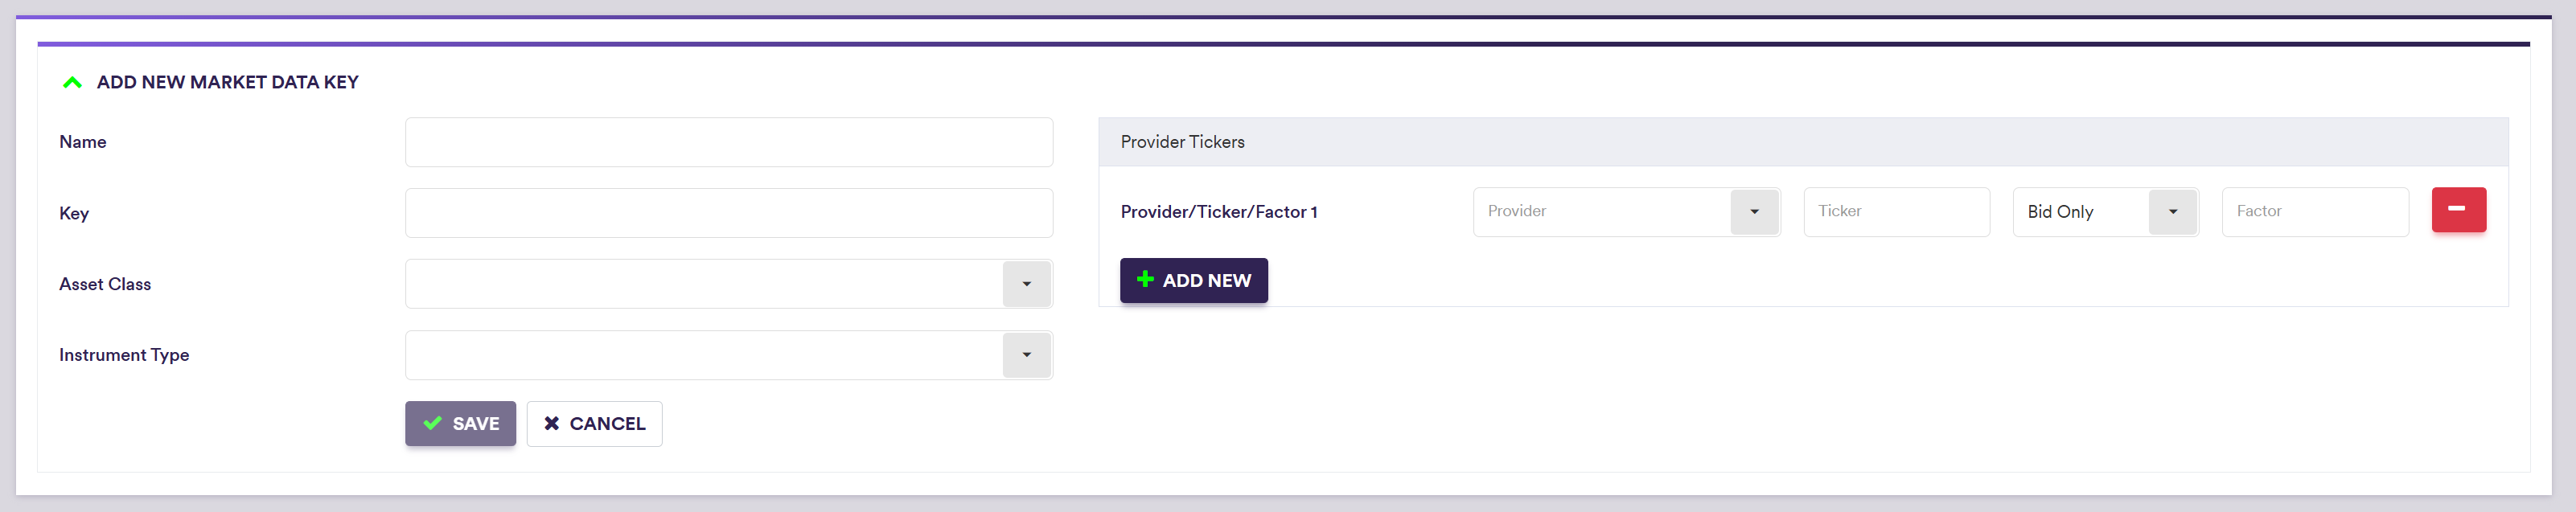The width and height of the screenshot is (2576, 512).
Task: Open the Bid Only dropdown arrow
Action: point(2172,212)
